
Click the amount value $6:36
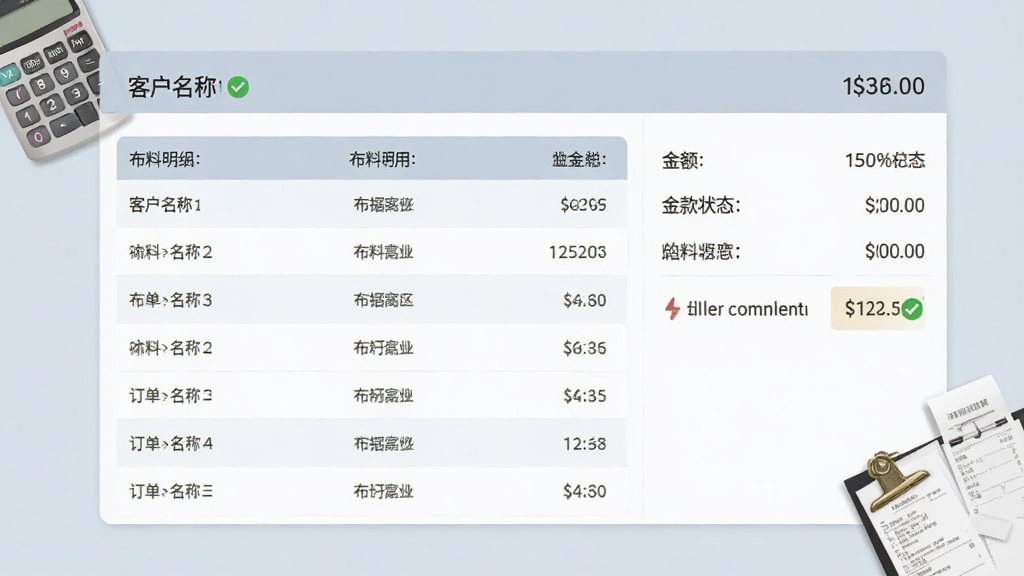[x=584, y=348]
